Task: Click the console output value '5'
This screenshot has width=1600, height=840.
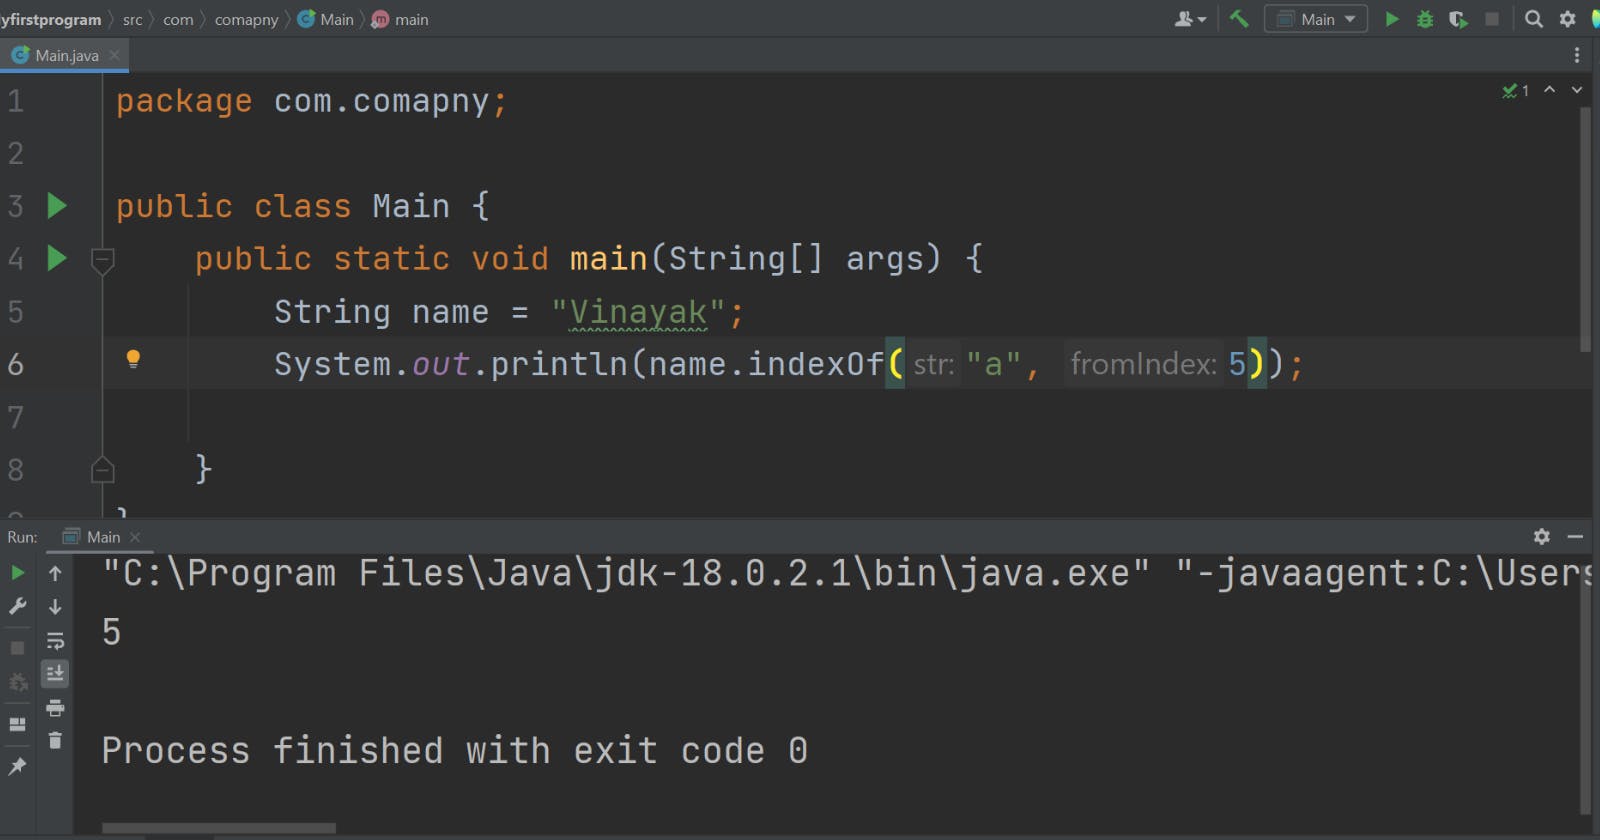Action: click(111, 632)
